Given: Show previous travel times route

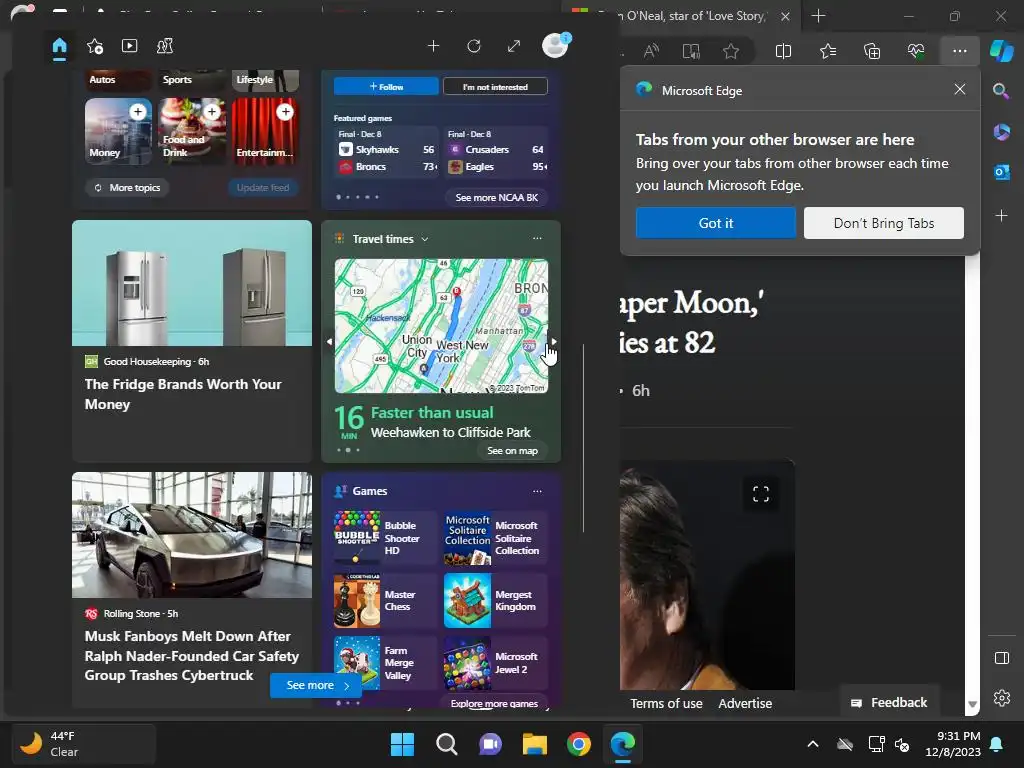Looking at the screenshot, I should click(329, 341).
